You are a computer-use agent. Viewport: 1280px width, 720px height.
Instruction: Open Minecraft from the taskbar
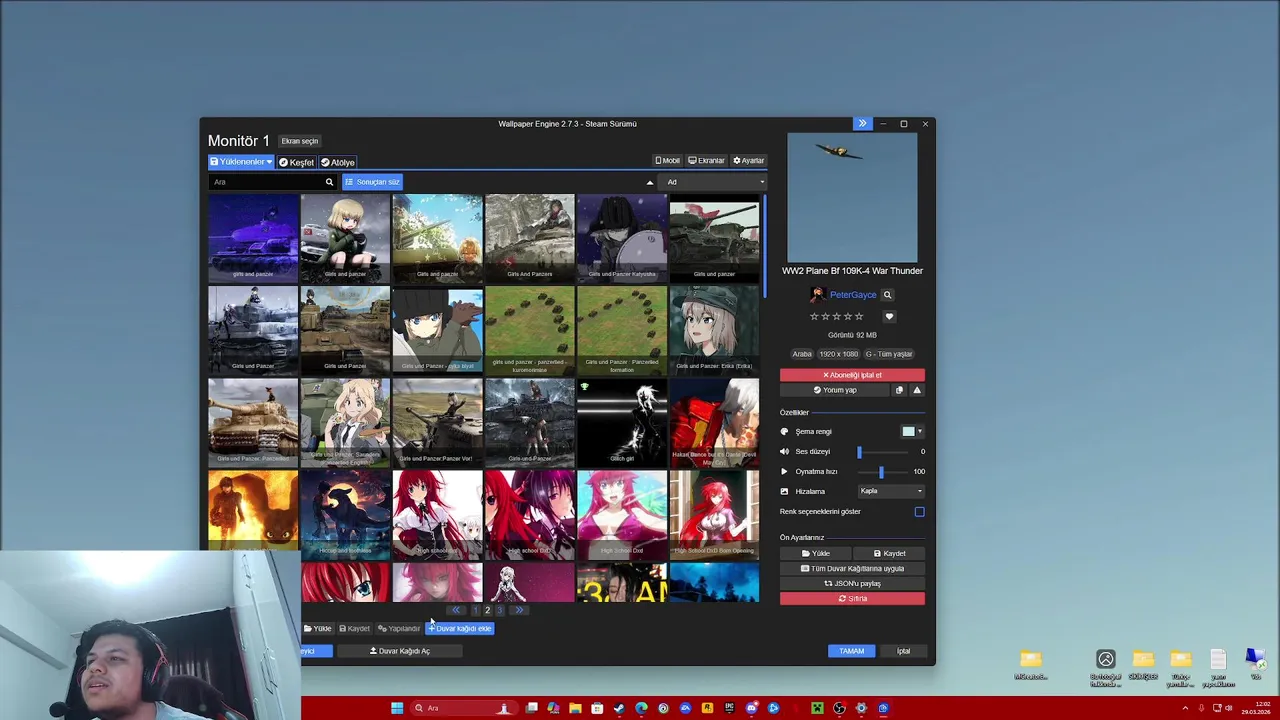817,708
